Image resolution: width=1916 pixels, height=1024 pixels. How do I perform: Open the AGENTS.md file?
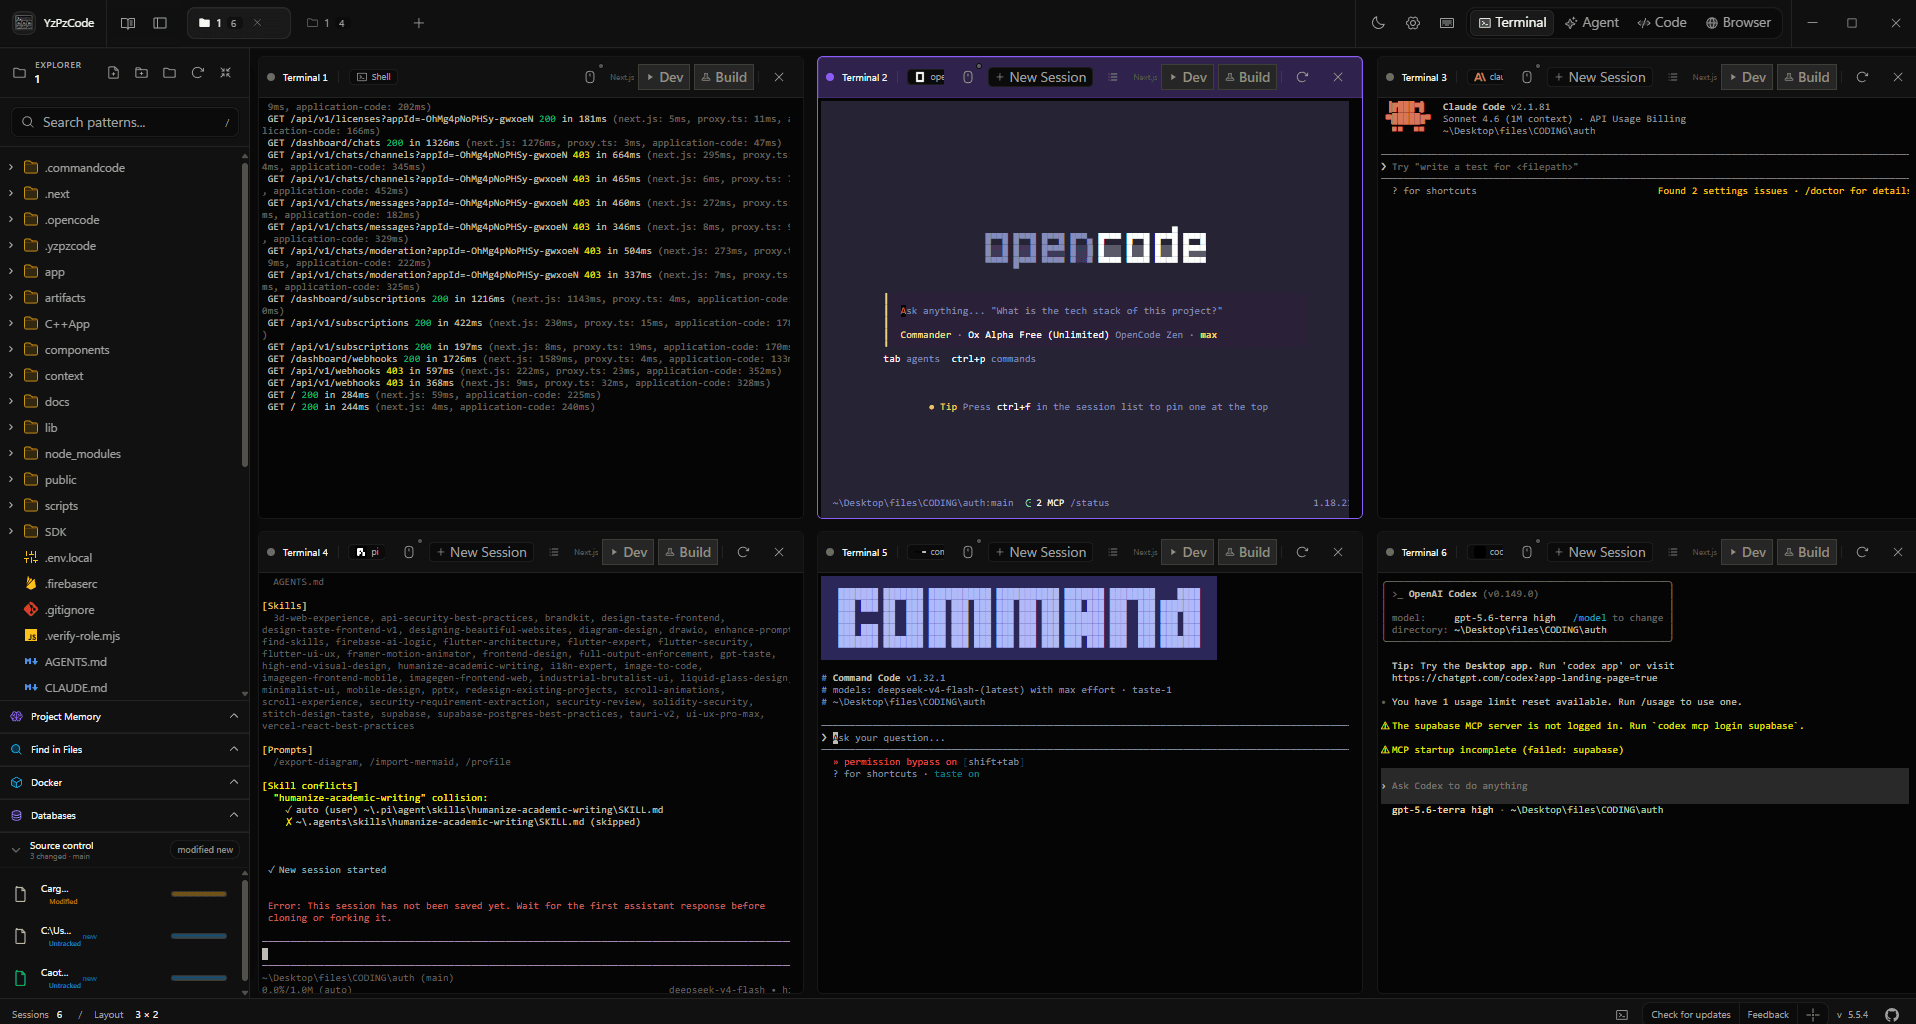(x=75, y=662)
